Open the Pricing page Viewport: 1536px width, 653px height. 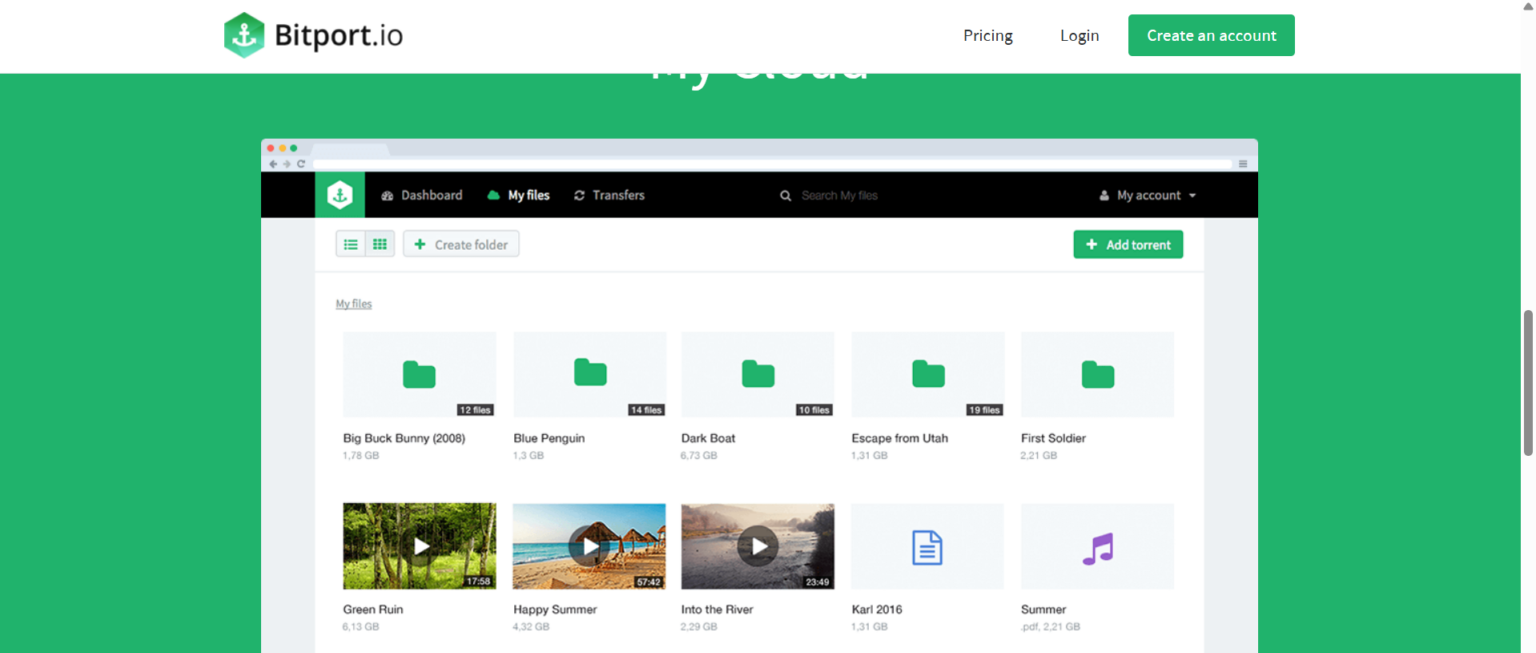pyautogui.click(x=987, y=35)
